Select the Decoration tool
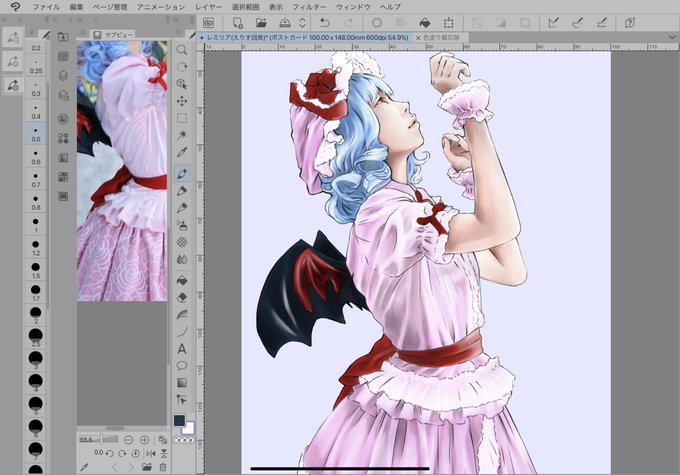Screen dimensions: 680x475 point(182,242)
